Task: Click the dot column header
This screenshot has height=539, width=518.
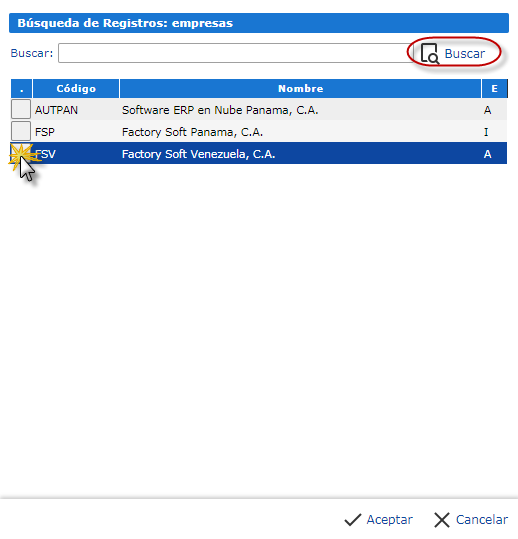Action: click(21, 89)
